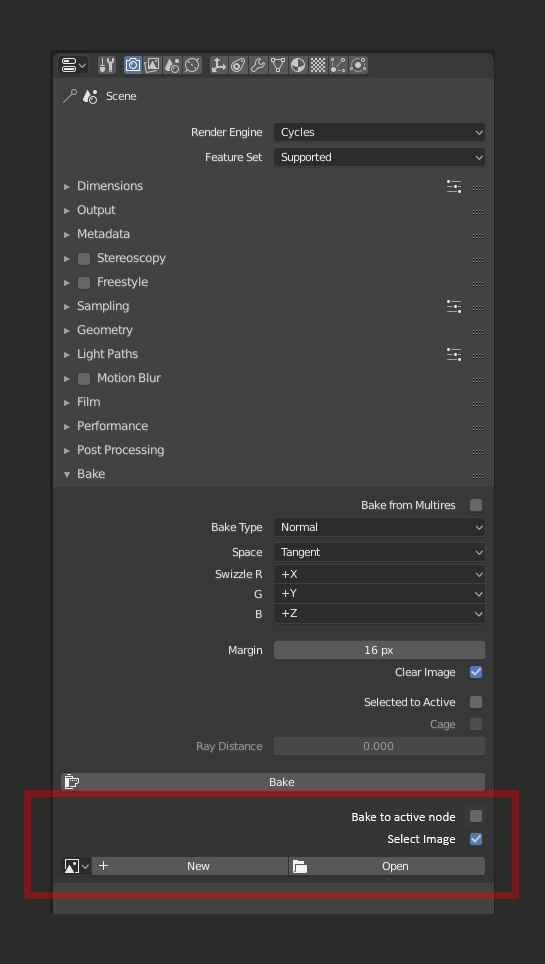Collapse the Bake panel
545x964 pixels.
[90, 474]
